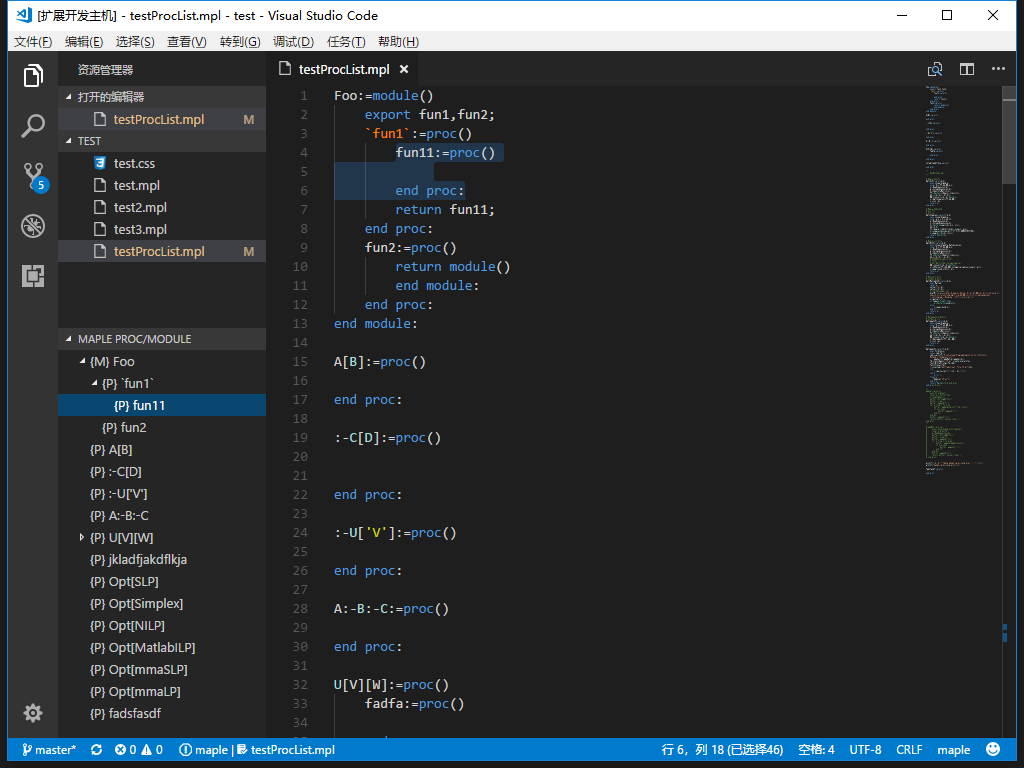Open the Extensions view icon
1024x768 pixels.
pos(33,276)
